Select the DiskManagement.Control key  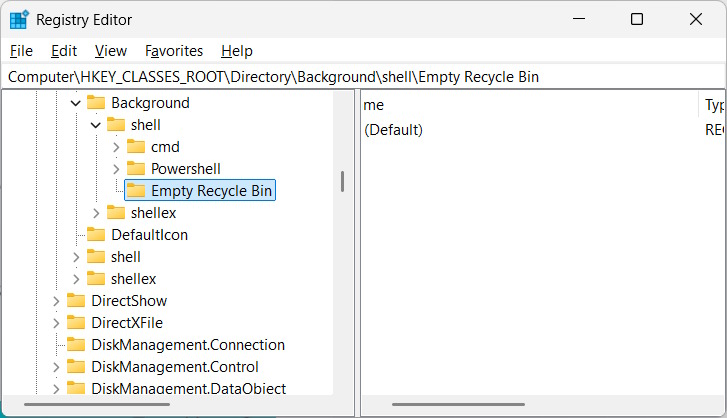(x=175, y=367)
